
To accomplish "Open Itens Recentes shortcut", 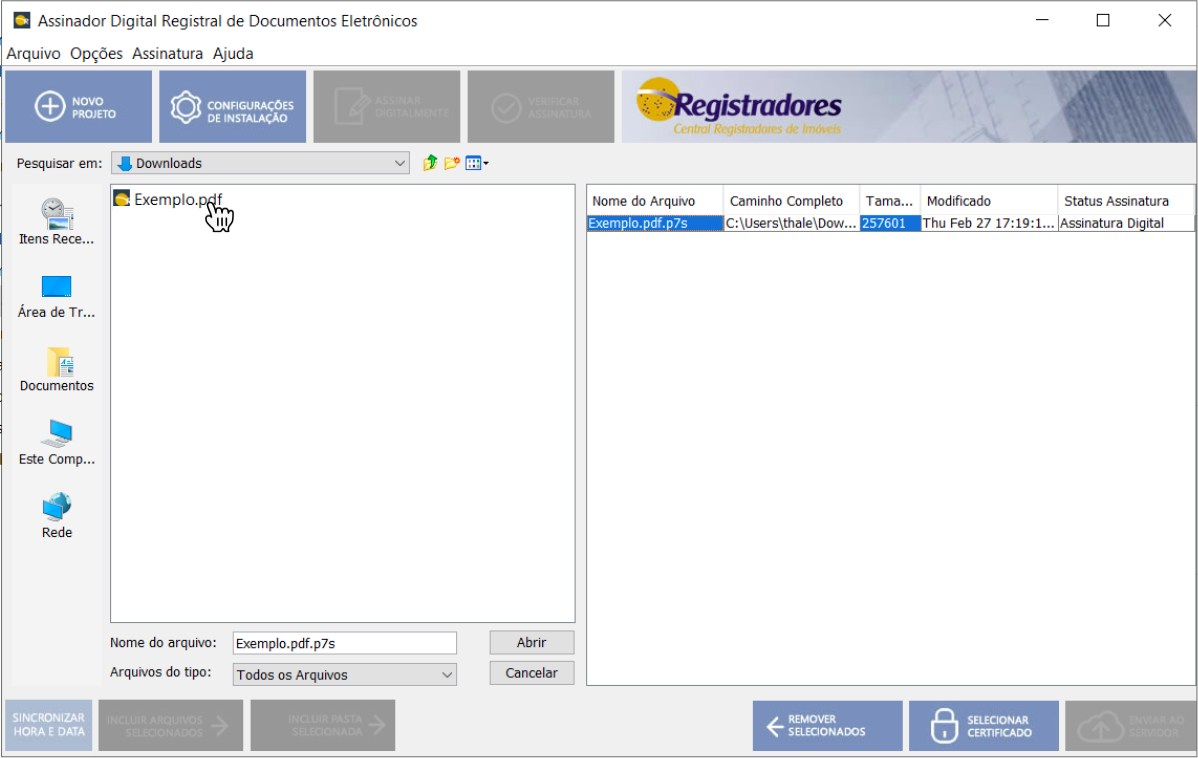I will 57,221.
